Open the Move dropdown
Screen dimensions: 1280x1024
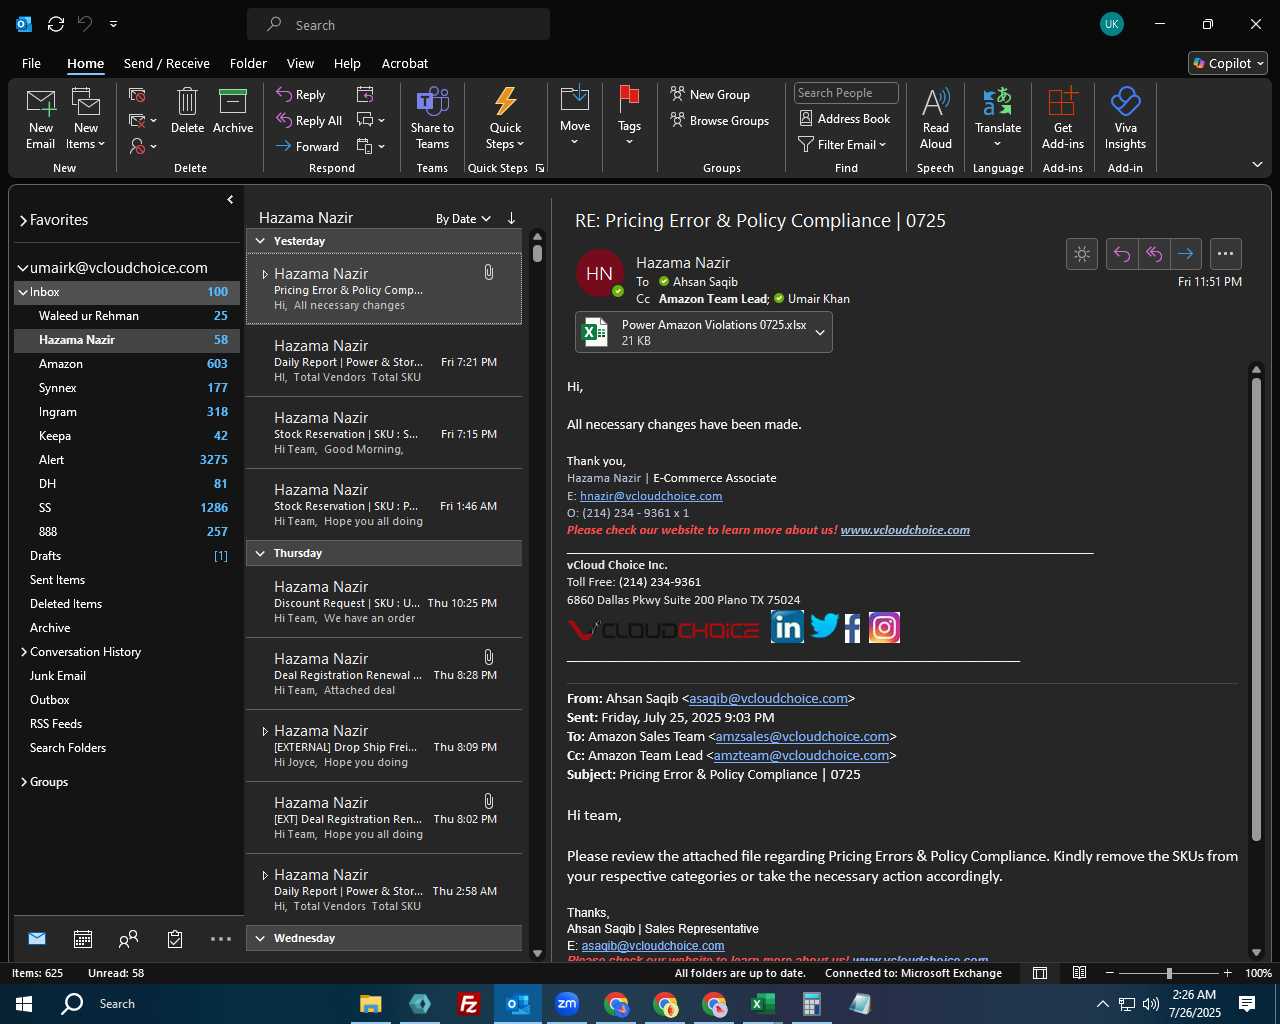pos(575,117)
